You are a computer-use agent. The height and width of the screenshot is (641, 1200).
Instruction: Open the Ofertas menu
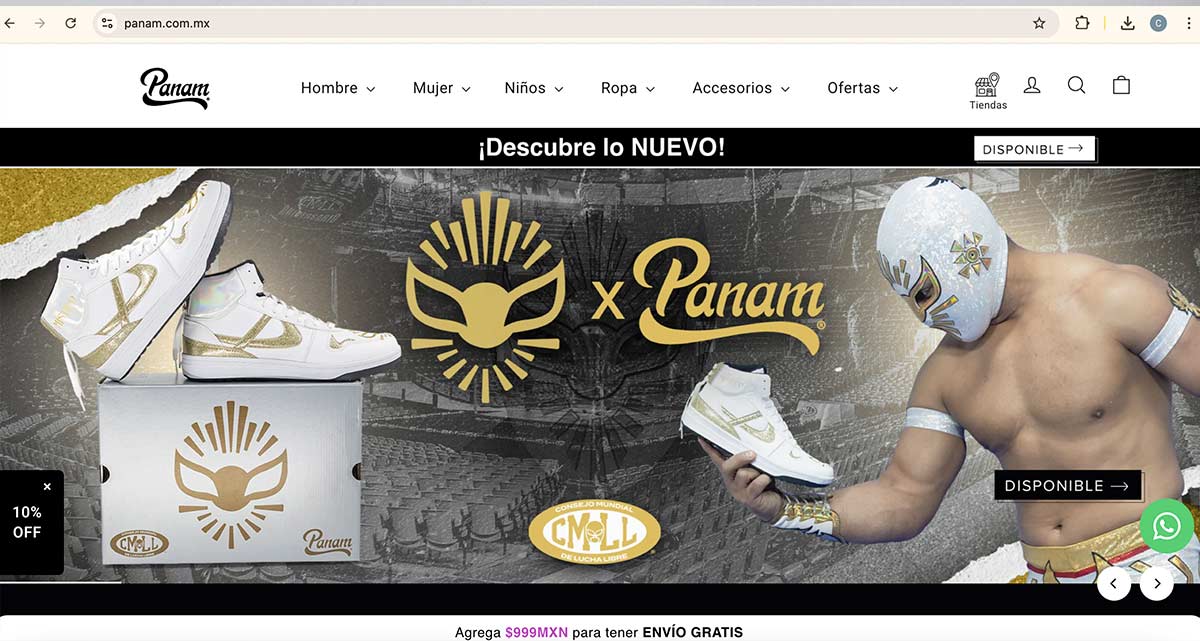(x=862, y=88)
